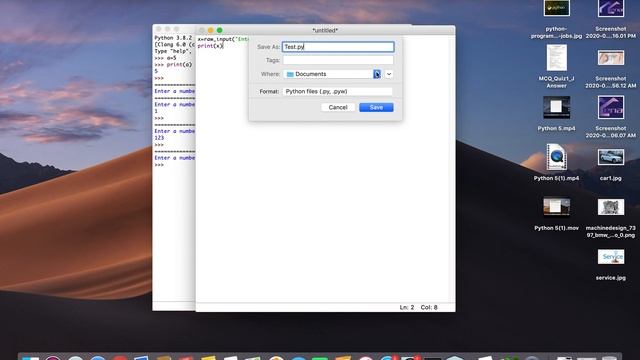
Task: Open Screenshot 2020 16.01 PM desktop file
Action: tap(611, 9)
